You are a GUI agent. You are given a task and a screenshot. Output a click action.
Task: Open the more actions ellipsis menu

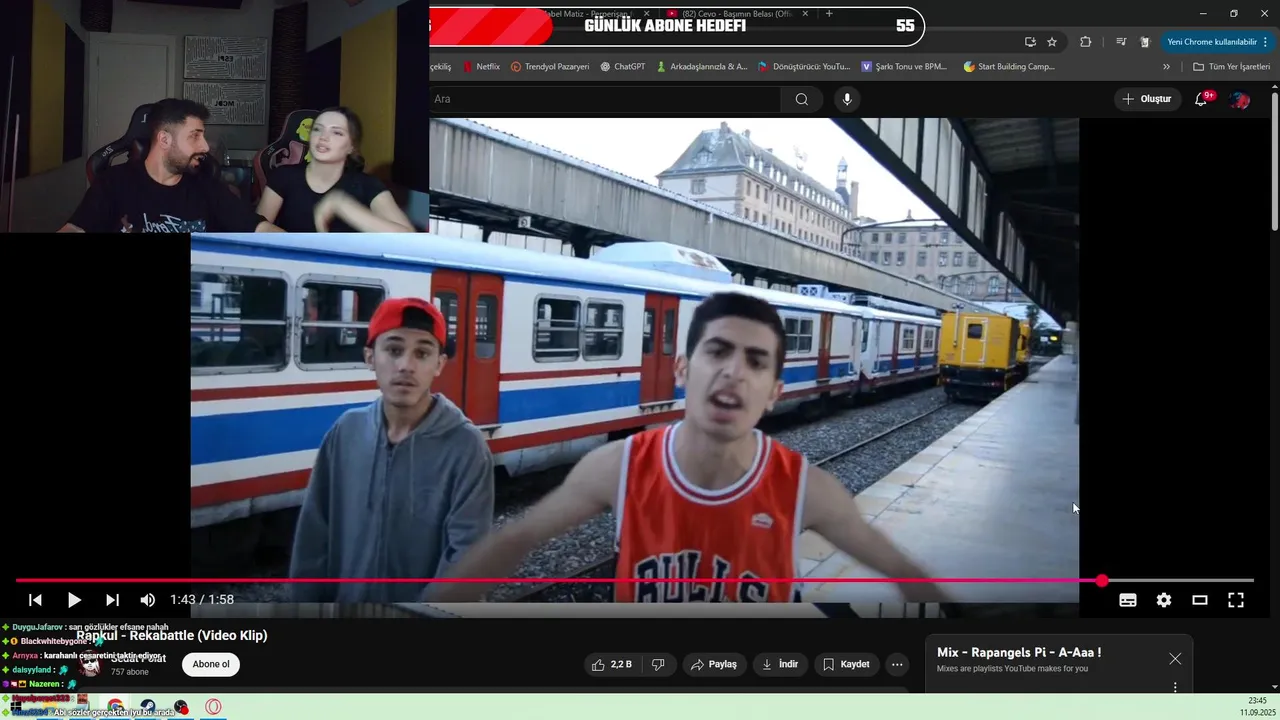(897, 665)
